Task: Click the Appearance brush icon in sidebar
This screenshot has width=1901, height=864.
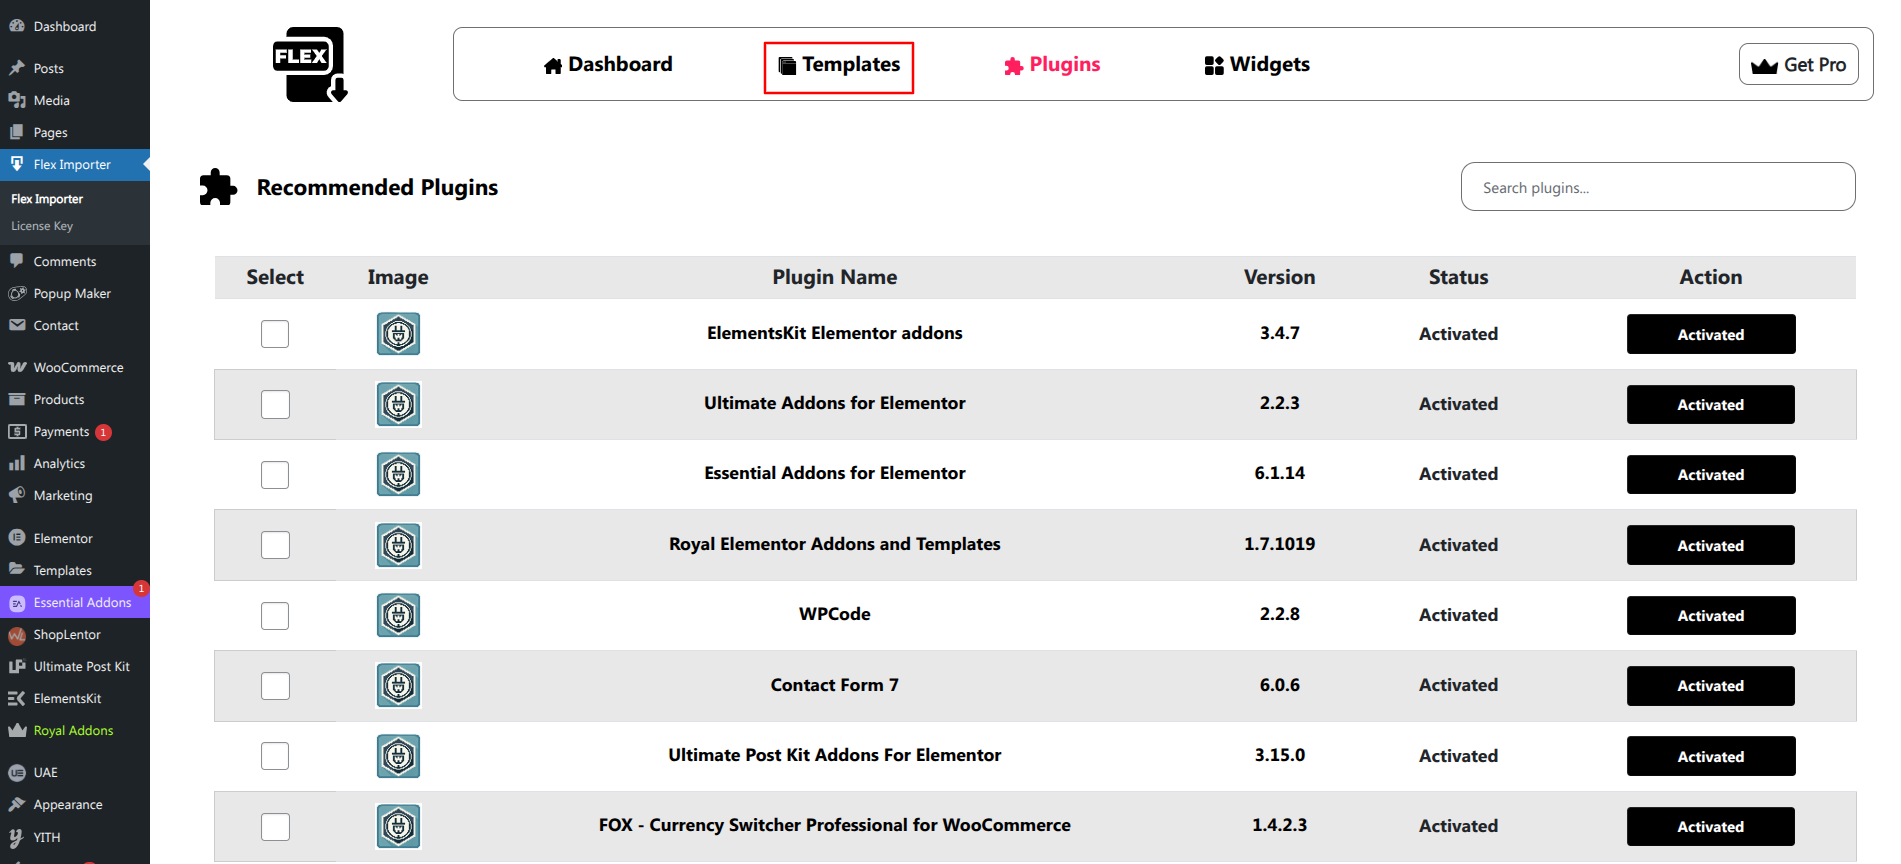Action: pos(17,804)
